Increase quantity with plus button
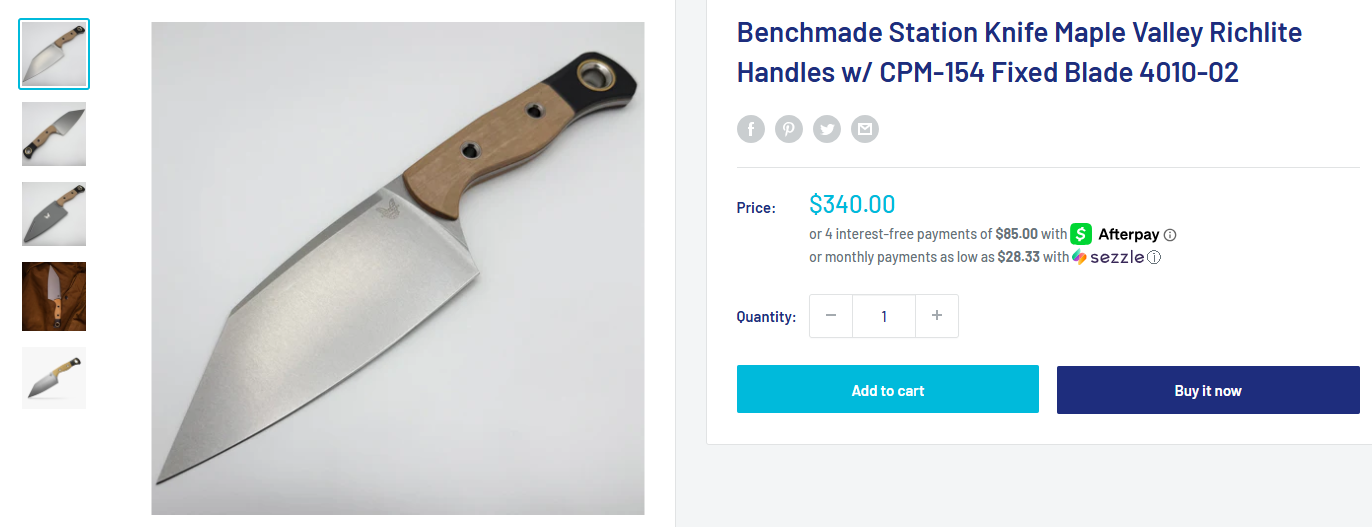 937,316
